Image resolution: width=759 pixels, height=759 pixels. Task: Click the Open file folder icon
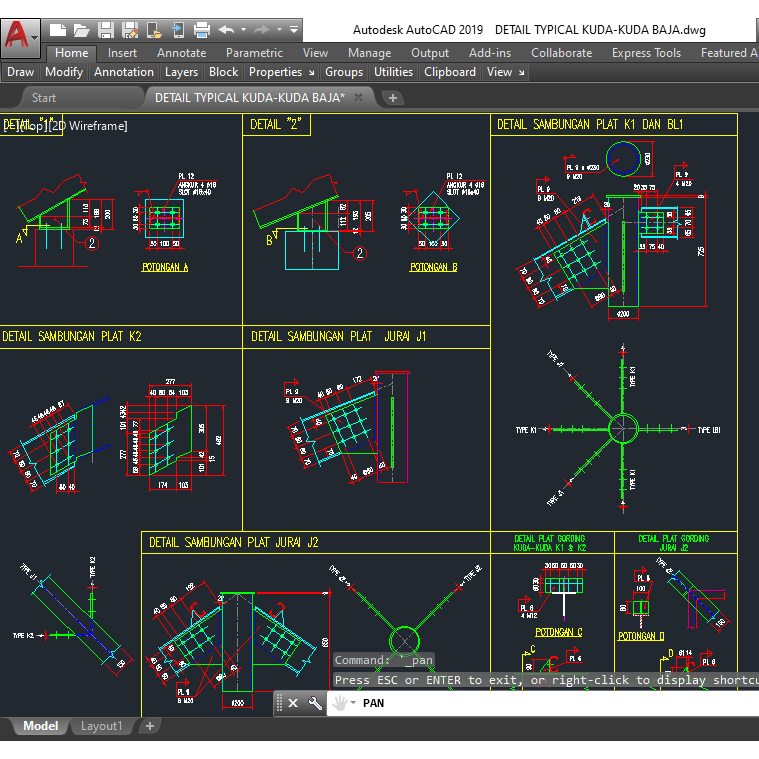81,30
